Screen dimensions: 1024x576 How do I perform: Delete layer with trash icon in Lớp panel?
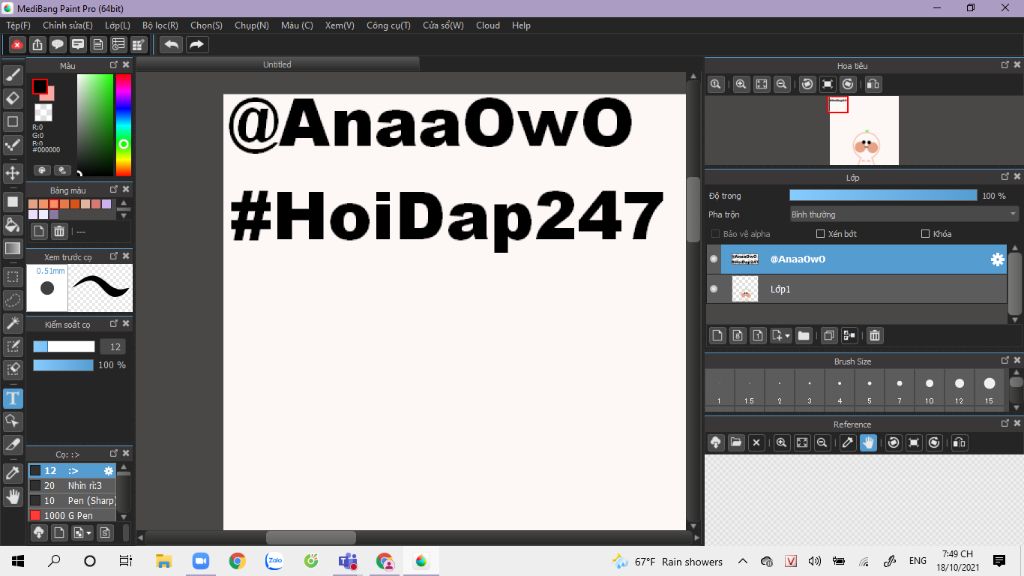coord(874,336)
